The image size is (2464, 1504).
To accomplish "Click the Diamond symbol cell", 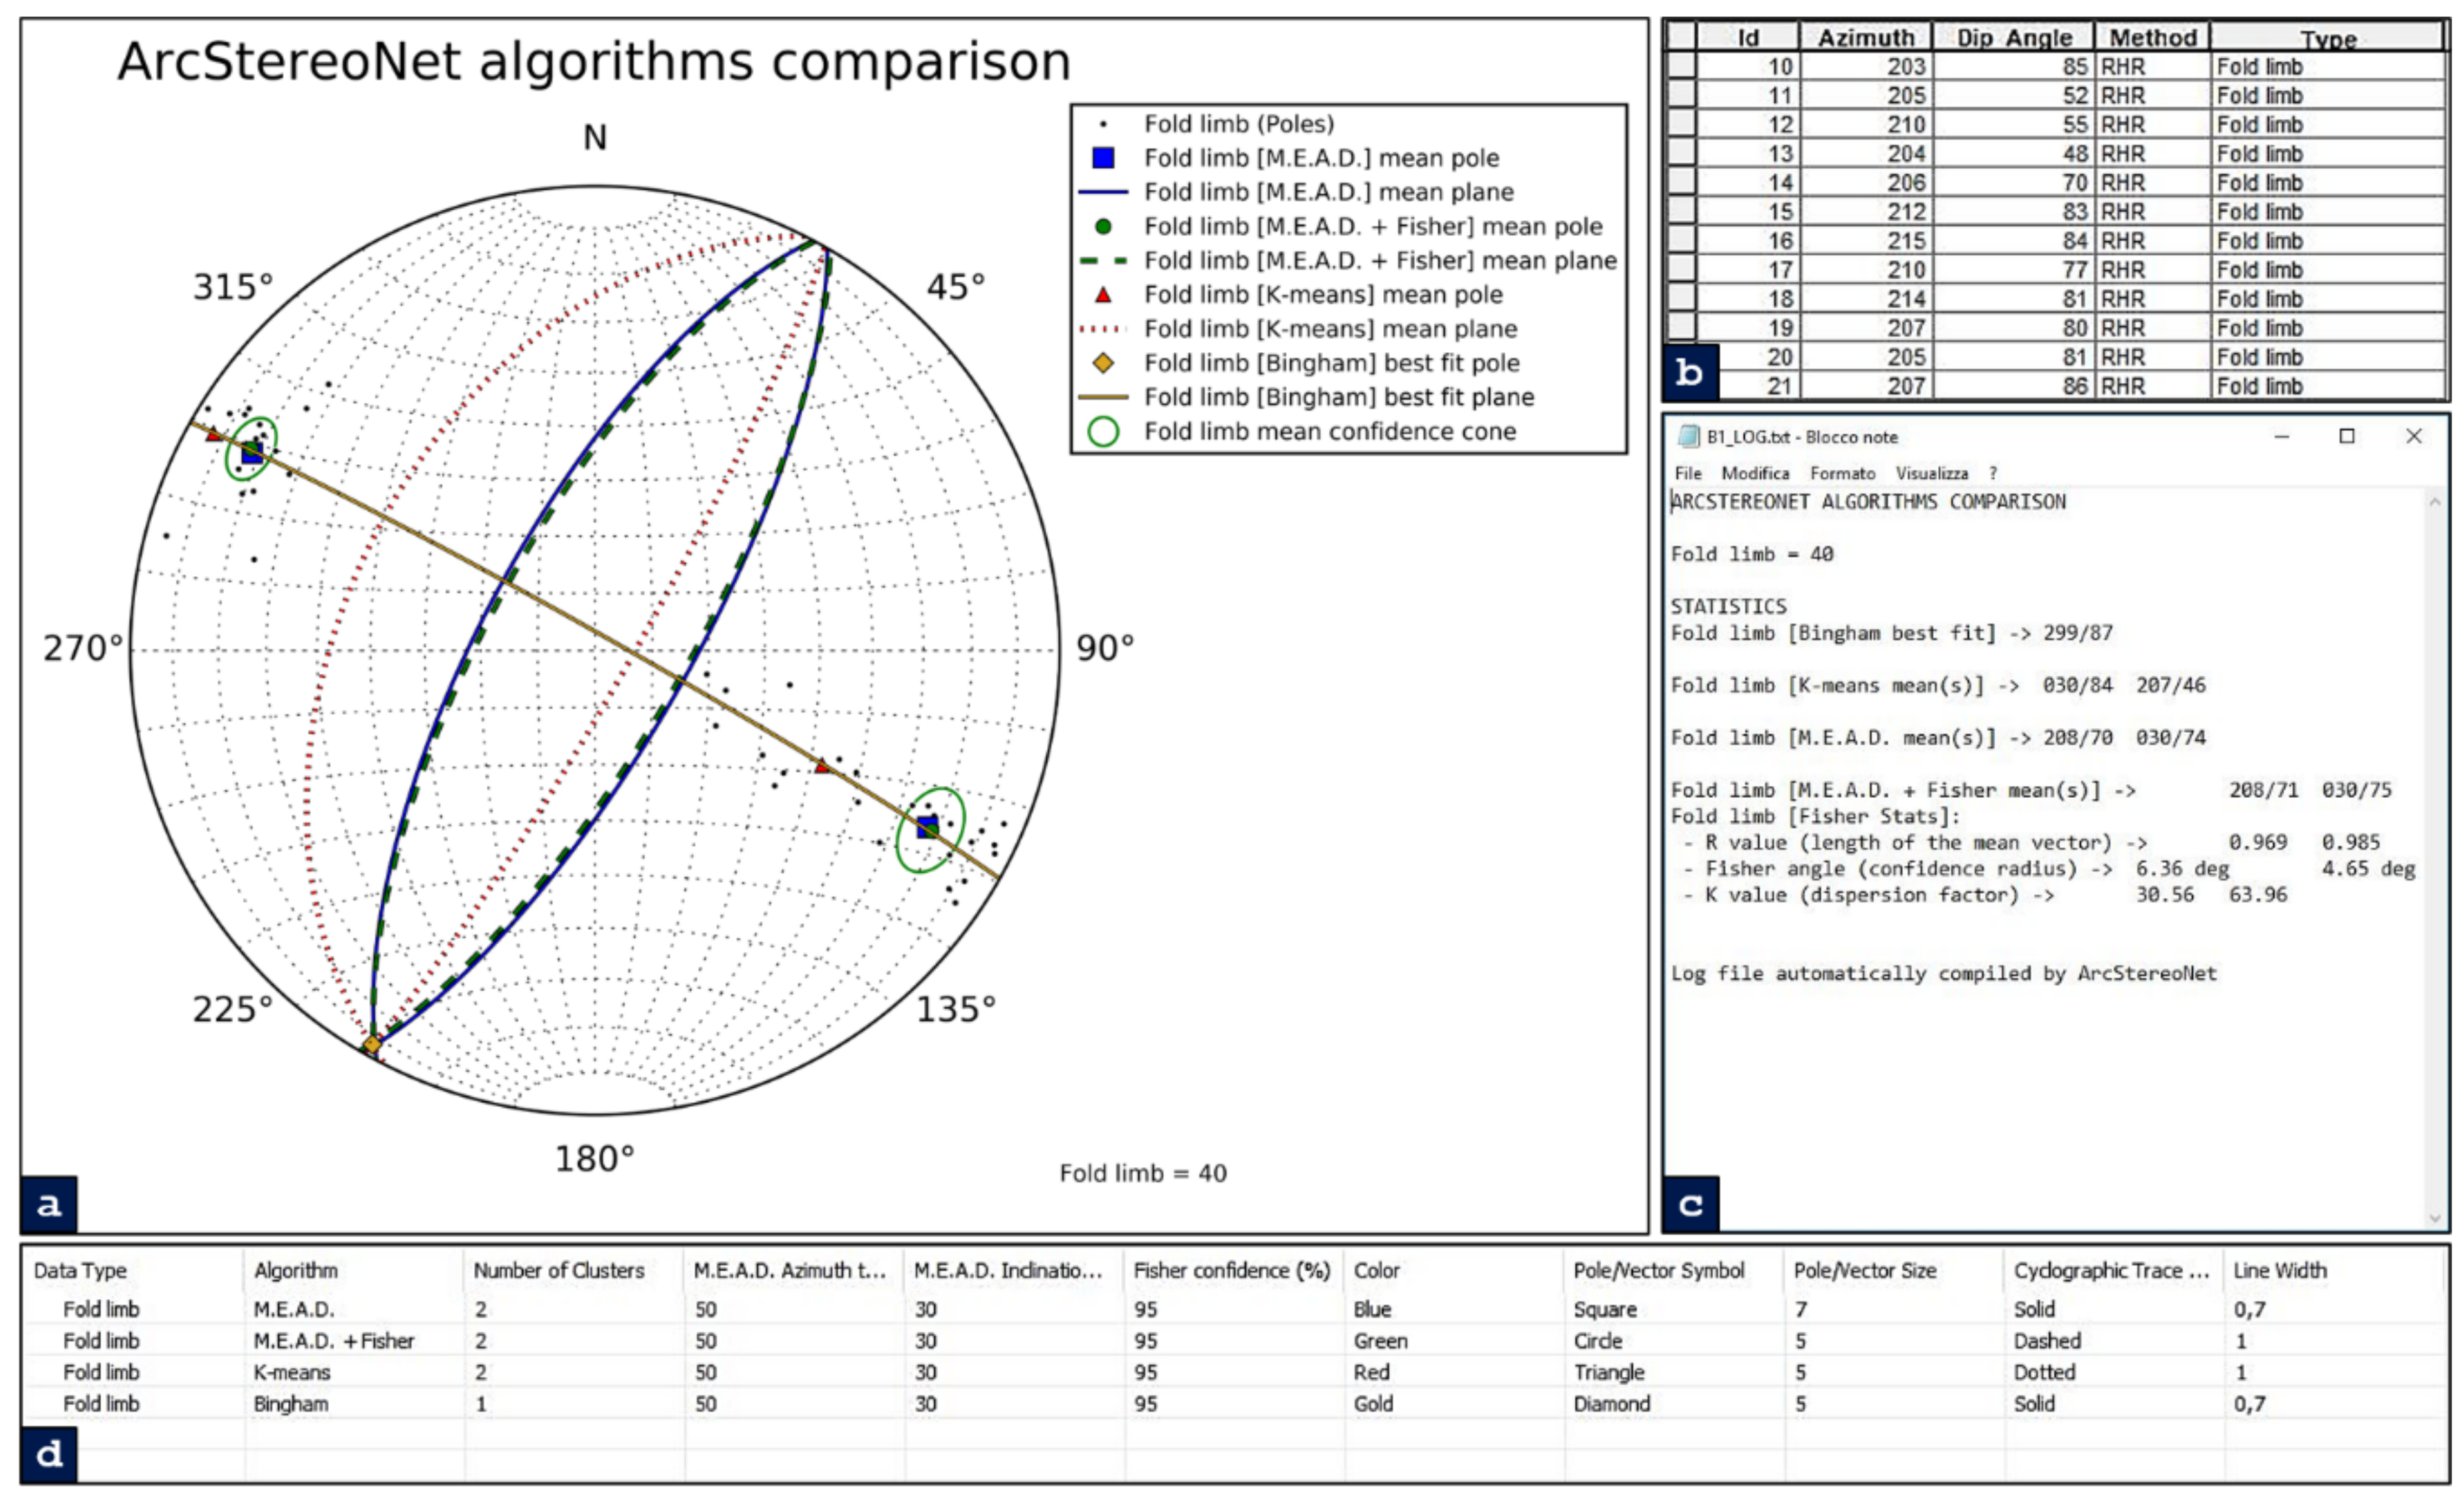I will 1611,1403.
